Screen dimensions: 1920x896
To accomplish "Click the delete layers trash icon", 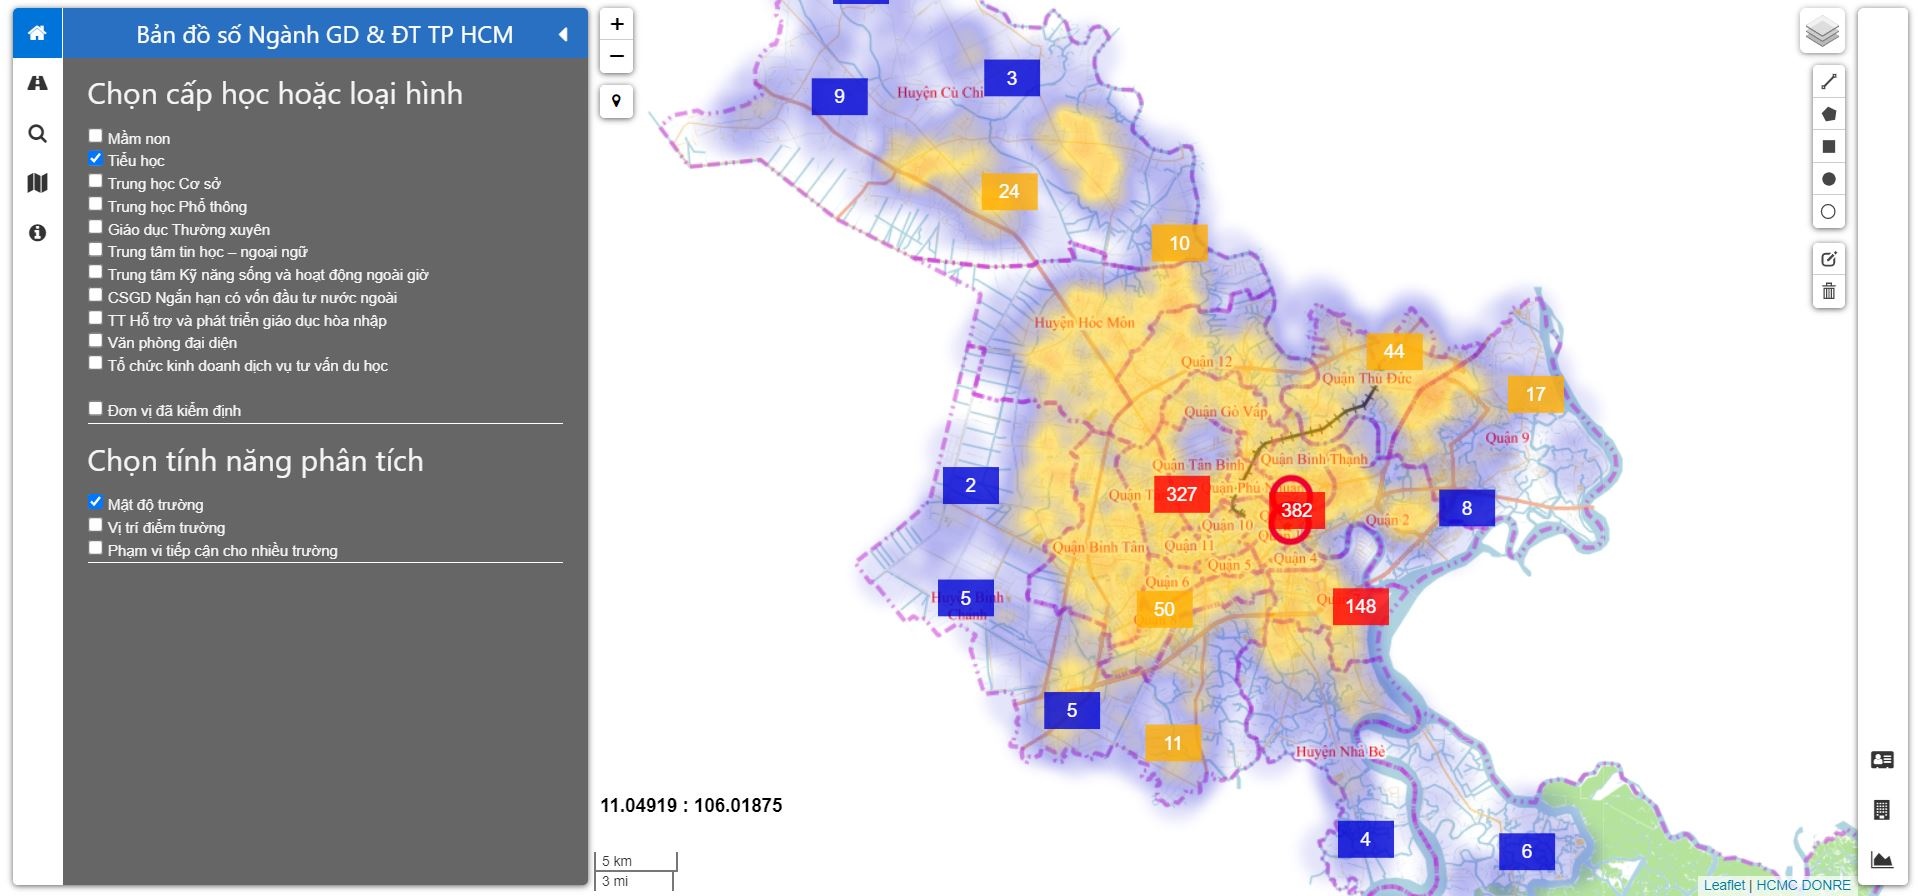I will (x=1829, y=291).
